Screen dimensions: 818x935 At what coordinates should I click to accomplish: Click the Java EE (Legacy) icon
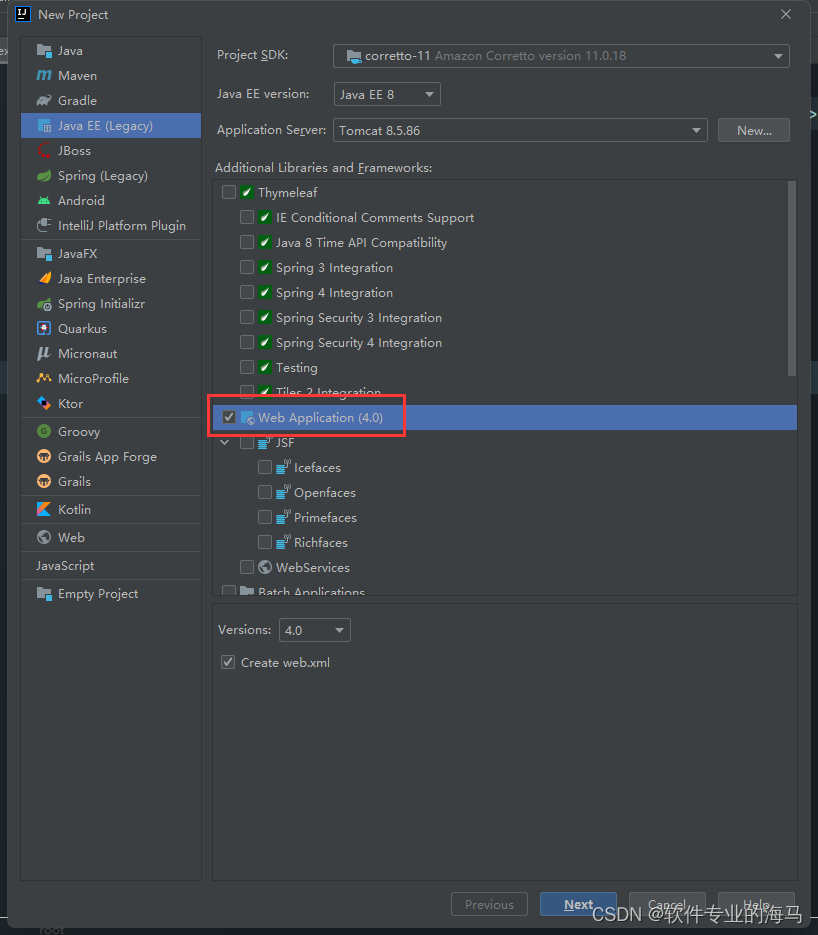tap(44, 126)
